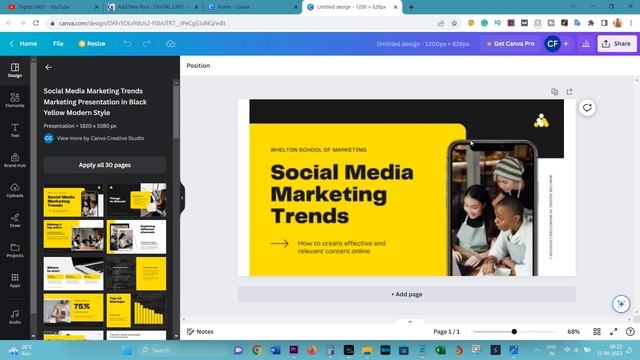Switch to the Add New Post tab
Screen dimensions: 640x360
(152, 7)
